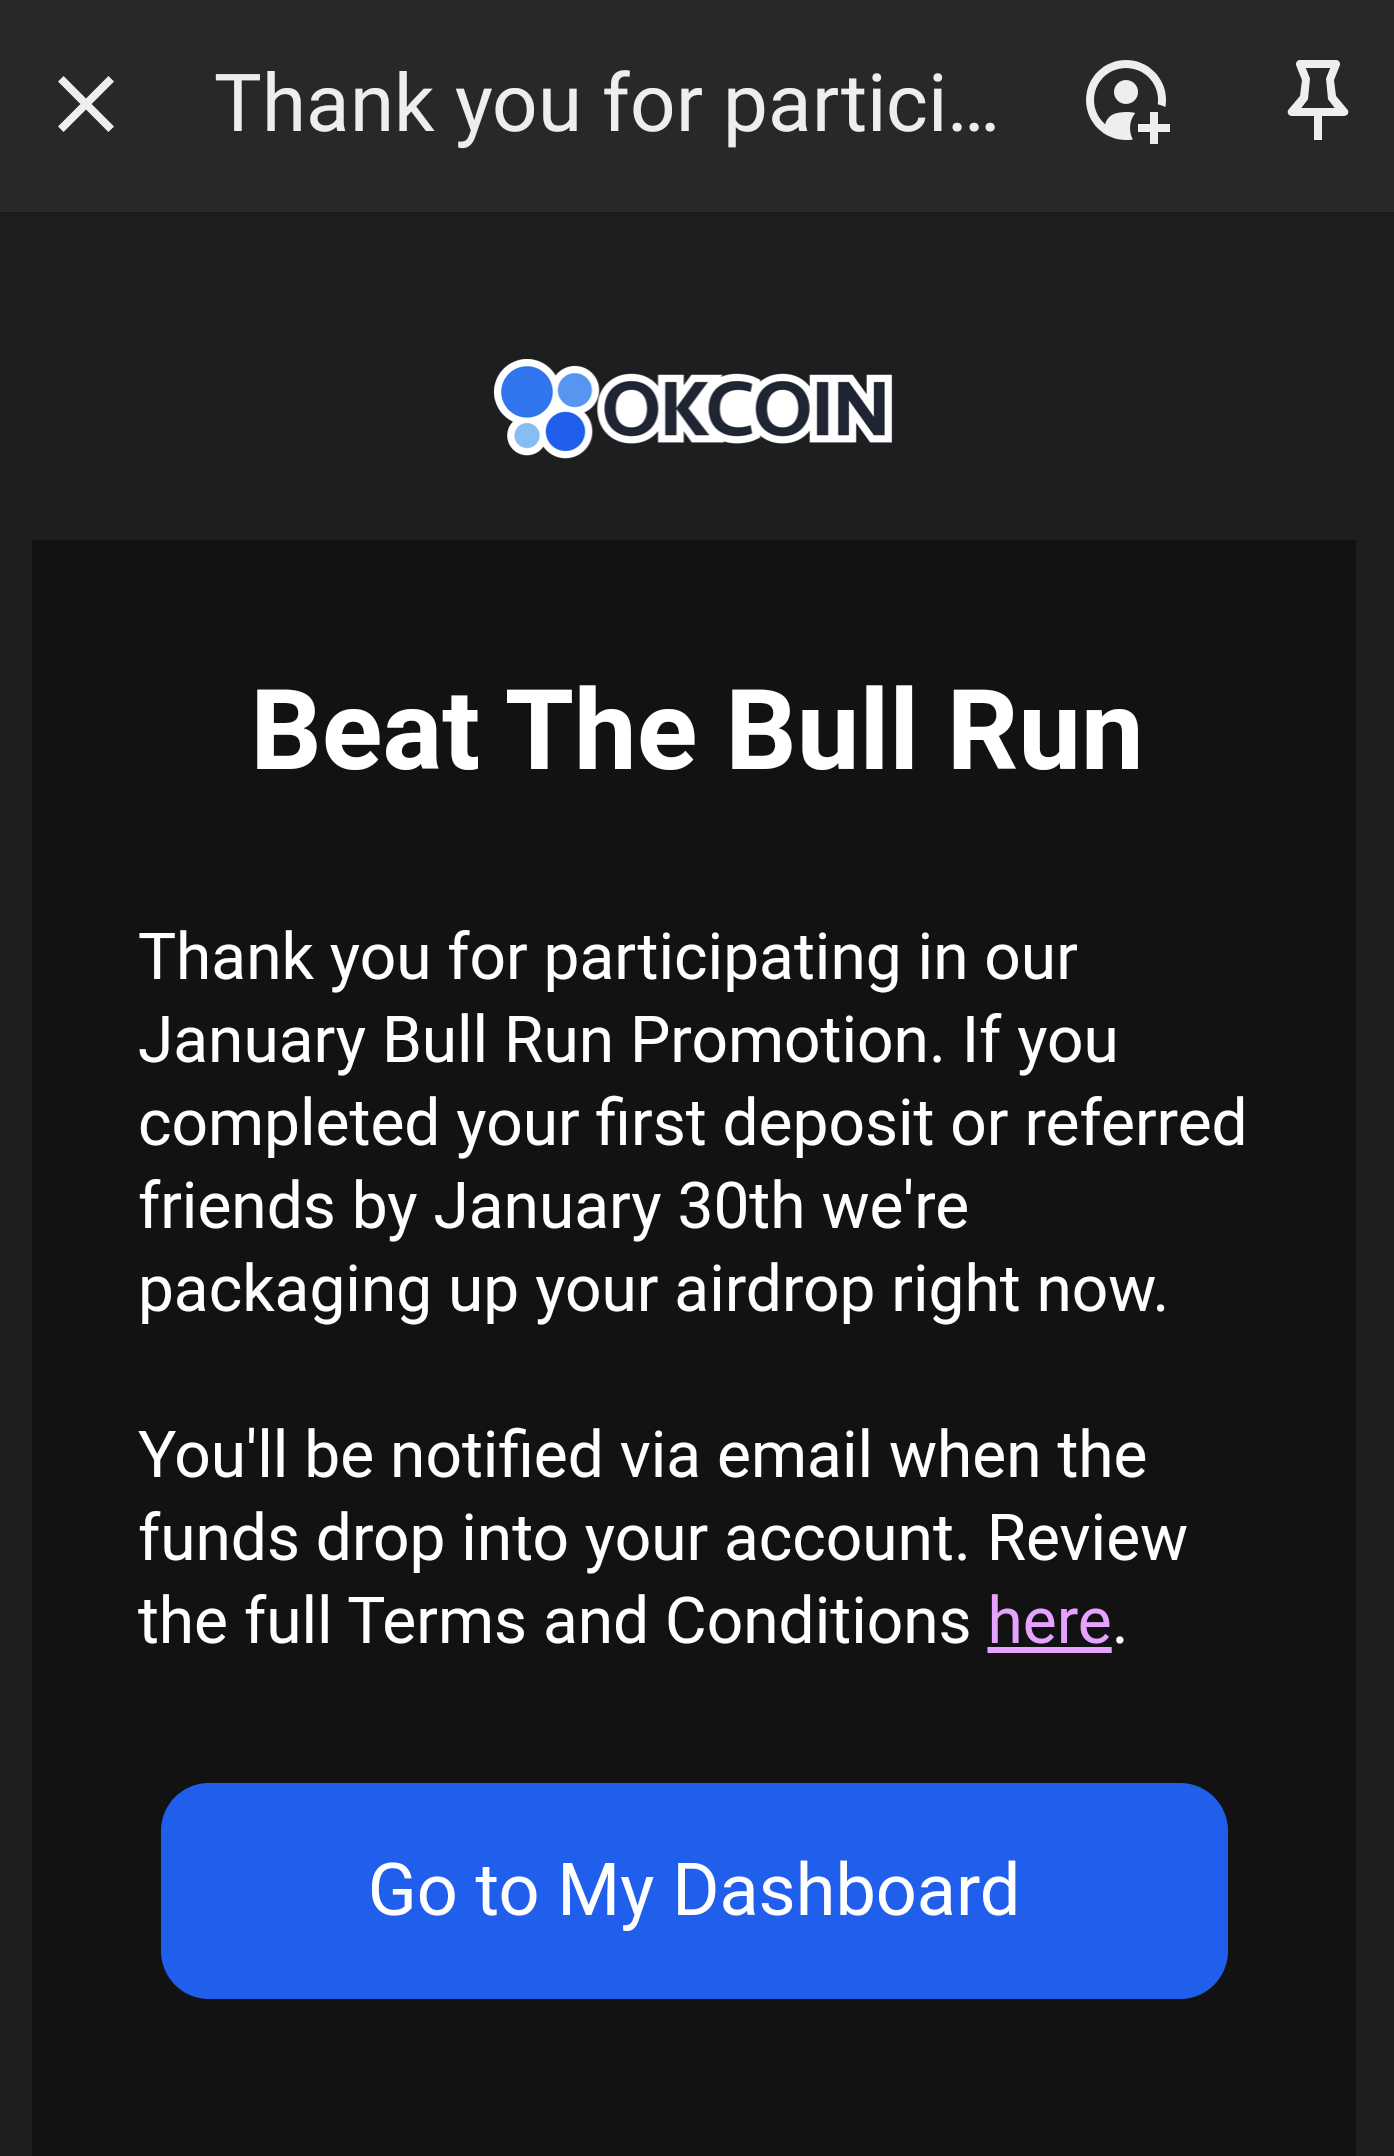The image size is (1394, 2156).
Task: Go to My Dashboard button
Action: click(694, 1890)
